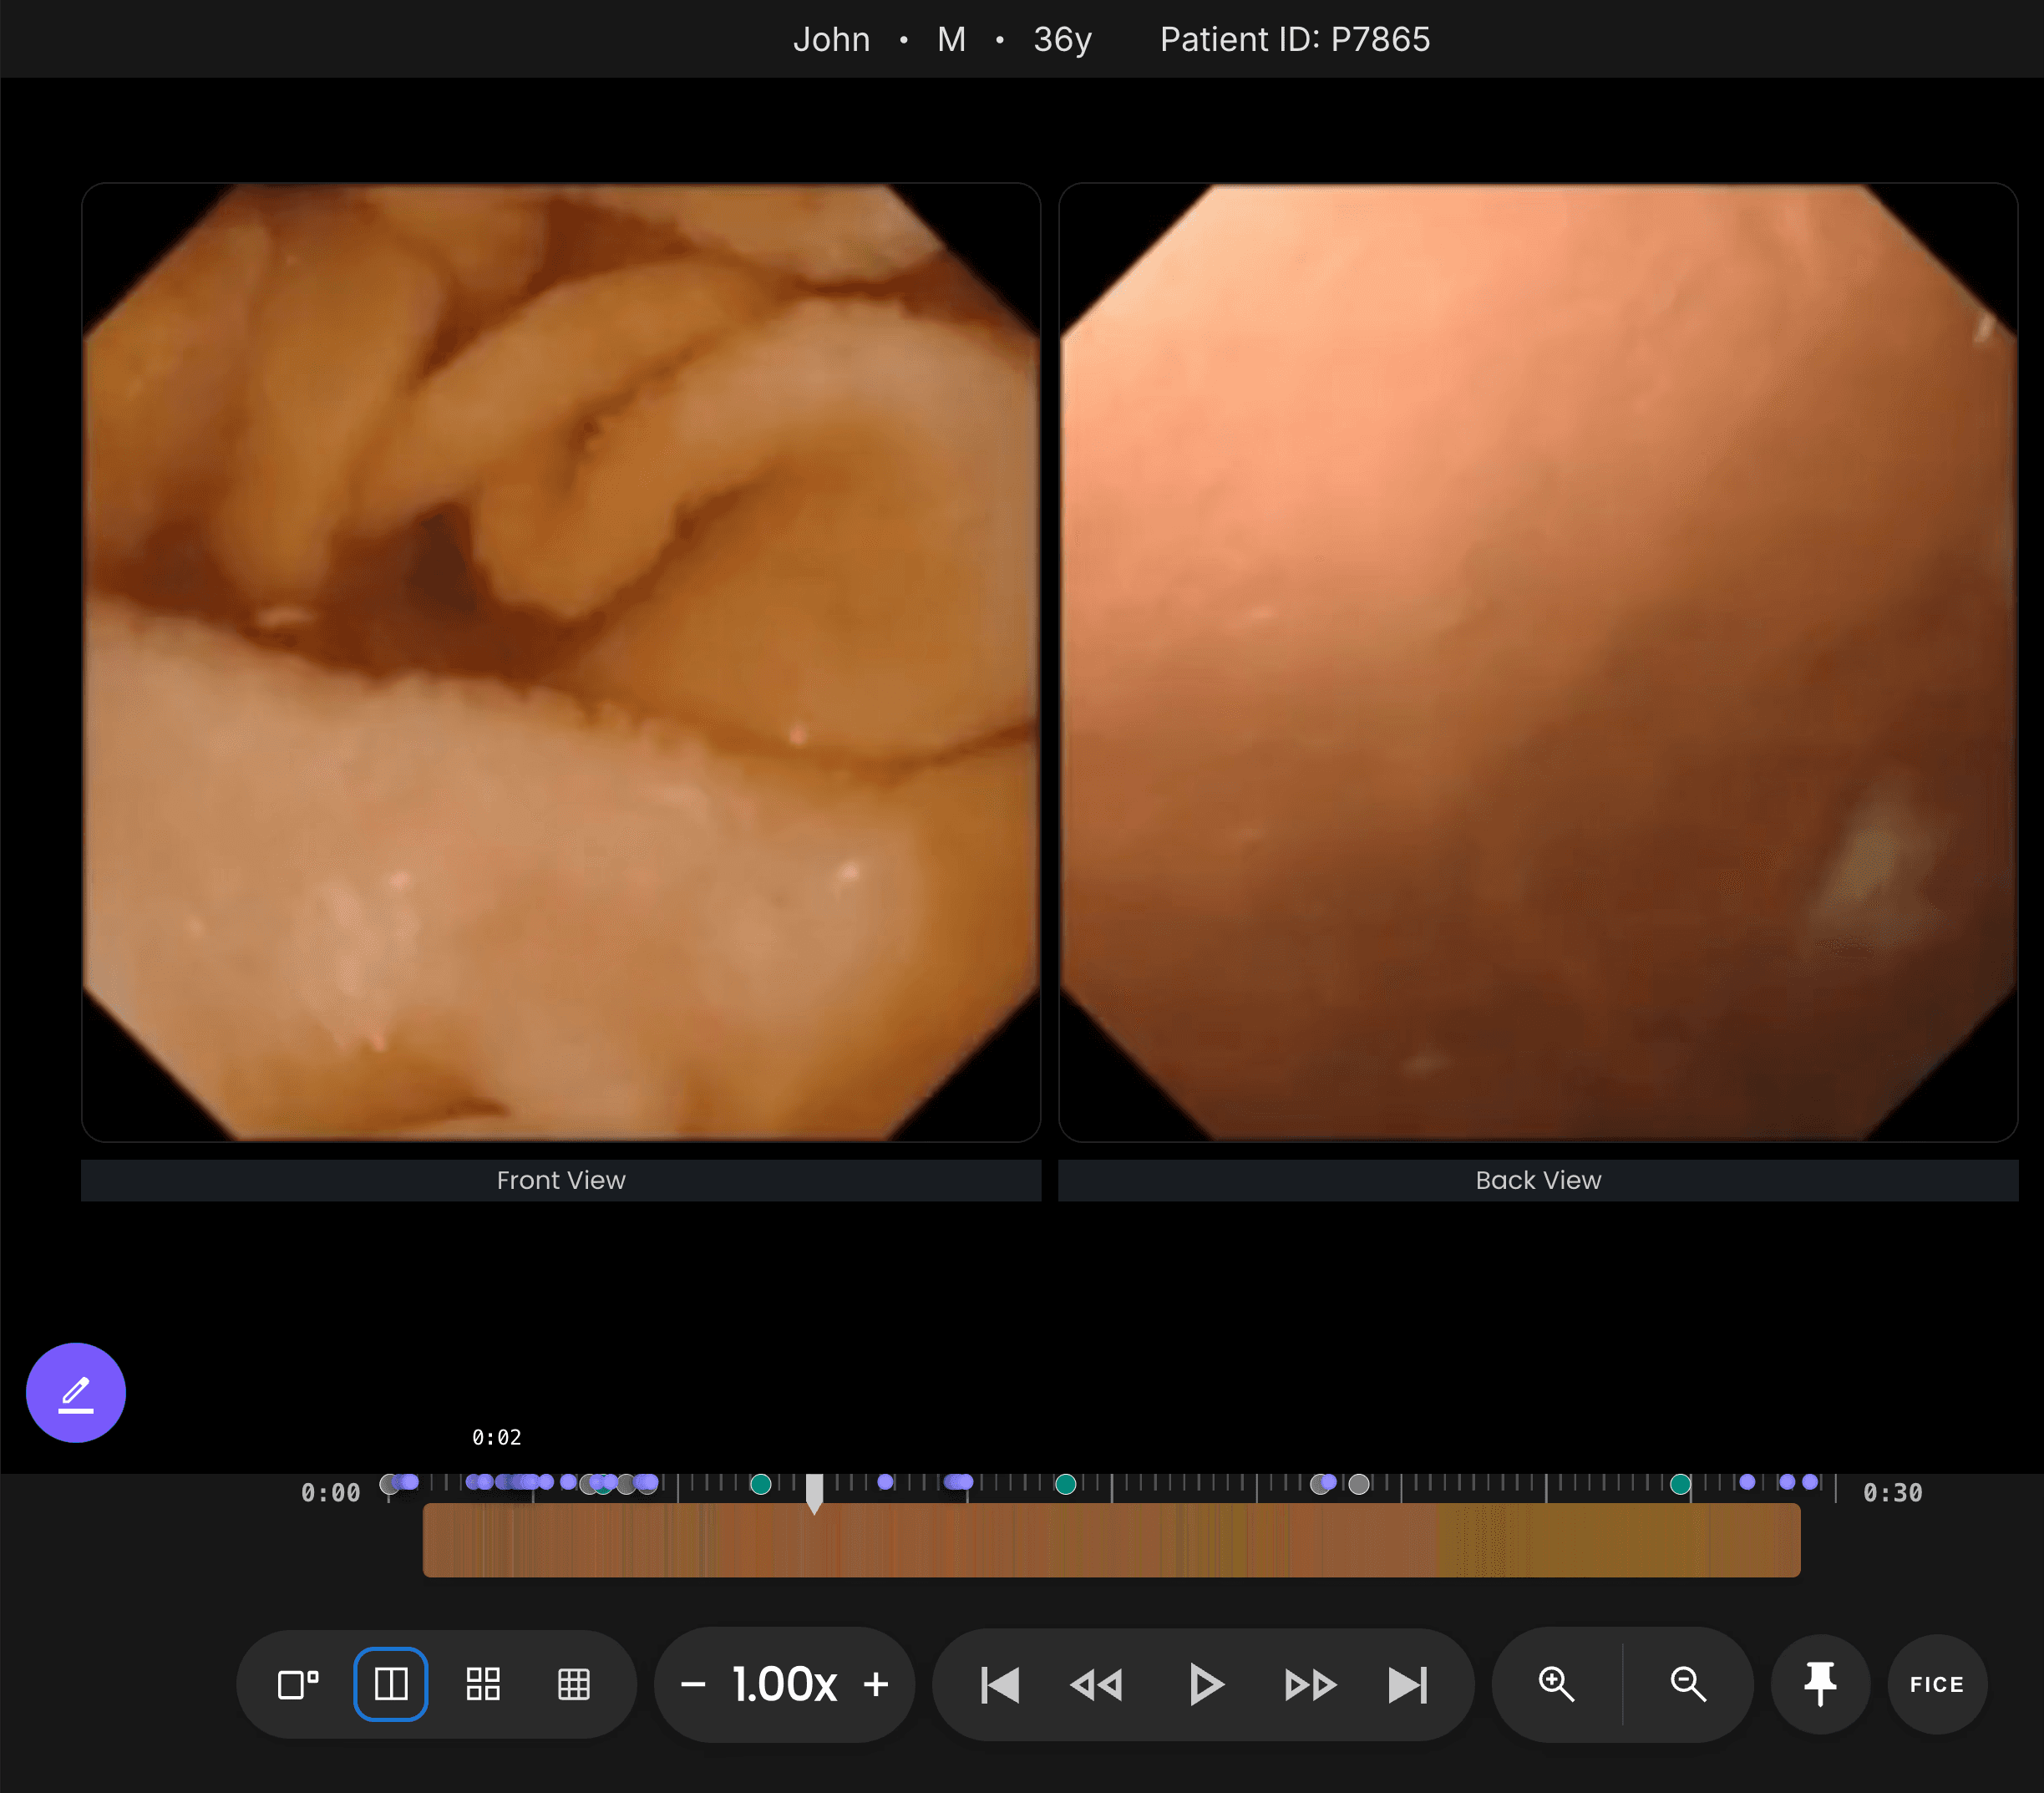This screenshot has width=2044, height=1793.
Task: Zoom out with magnifier minus icon
Action: 1688,1684
